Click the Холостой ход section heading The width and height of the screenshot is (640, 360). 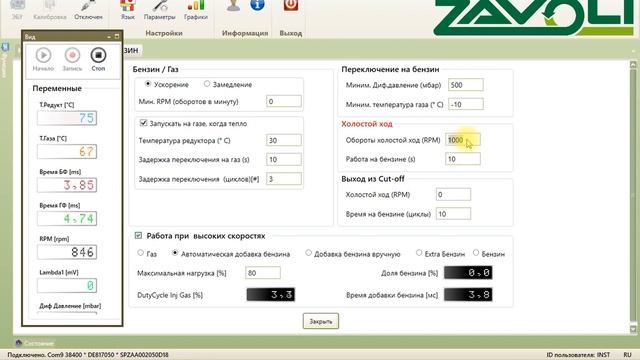coord(367,124)
